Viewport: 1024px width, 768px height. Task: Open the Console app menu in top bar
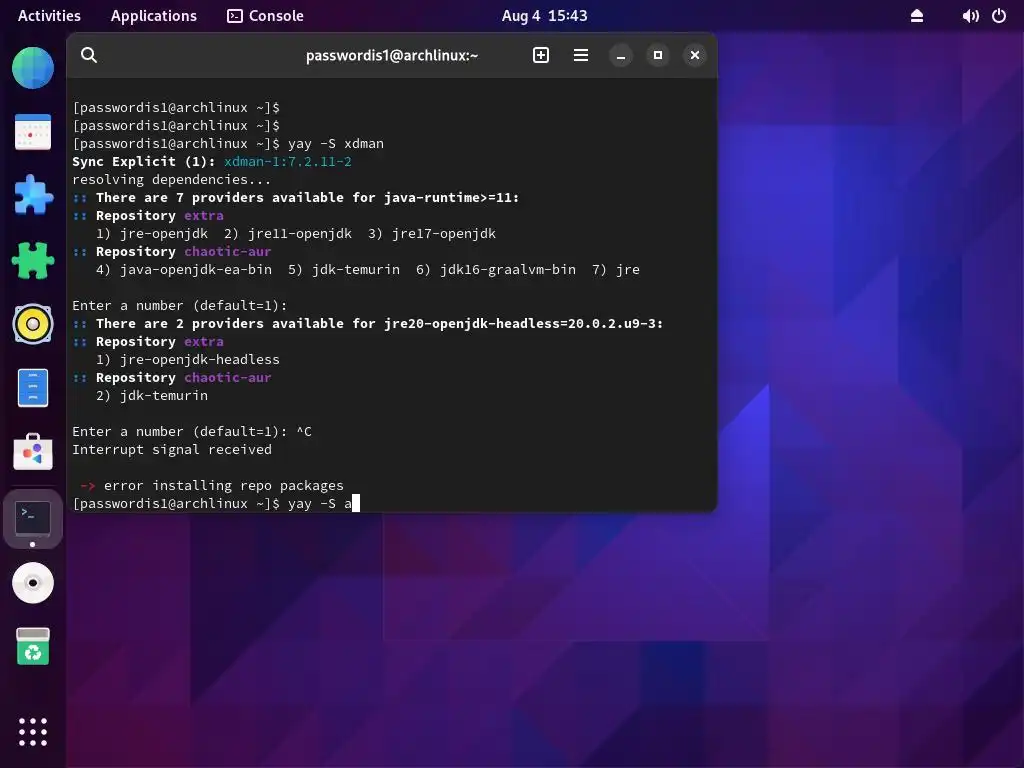point(265,16)
